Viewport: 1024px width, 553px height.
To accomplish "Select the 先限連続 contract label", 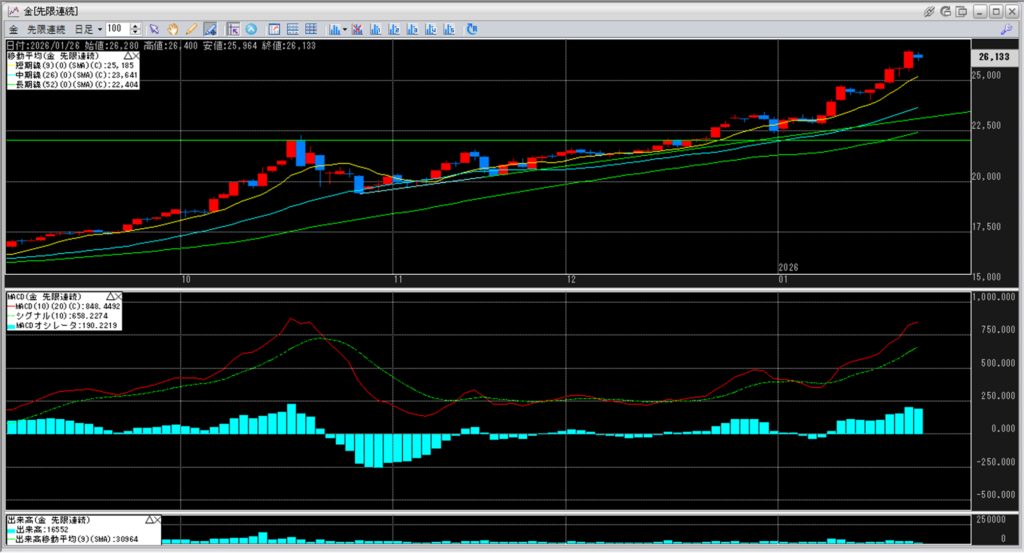I will [45, 29].
